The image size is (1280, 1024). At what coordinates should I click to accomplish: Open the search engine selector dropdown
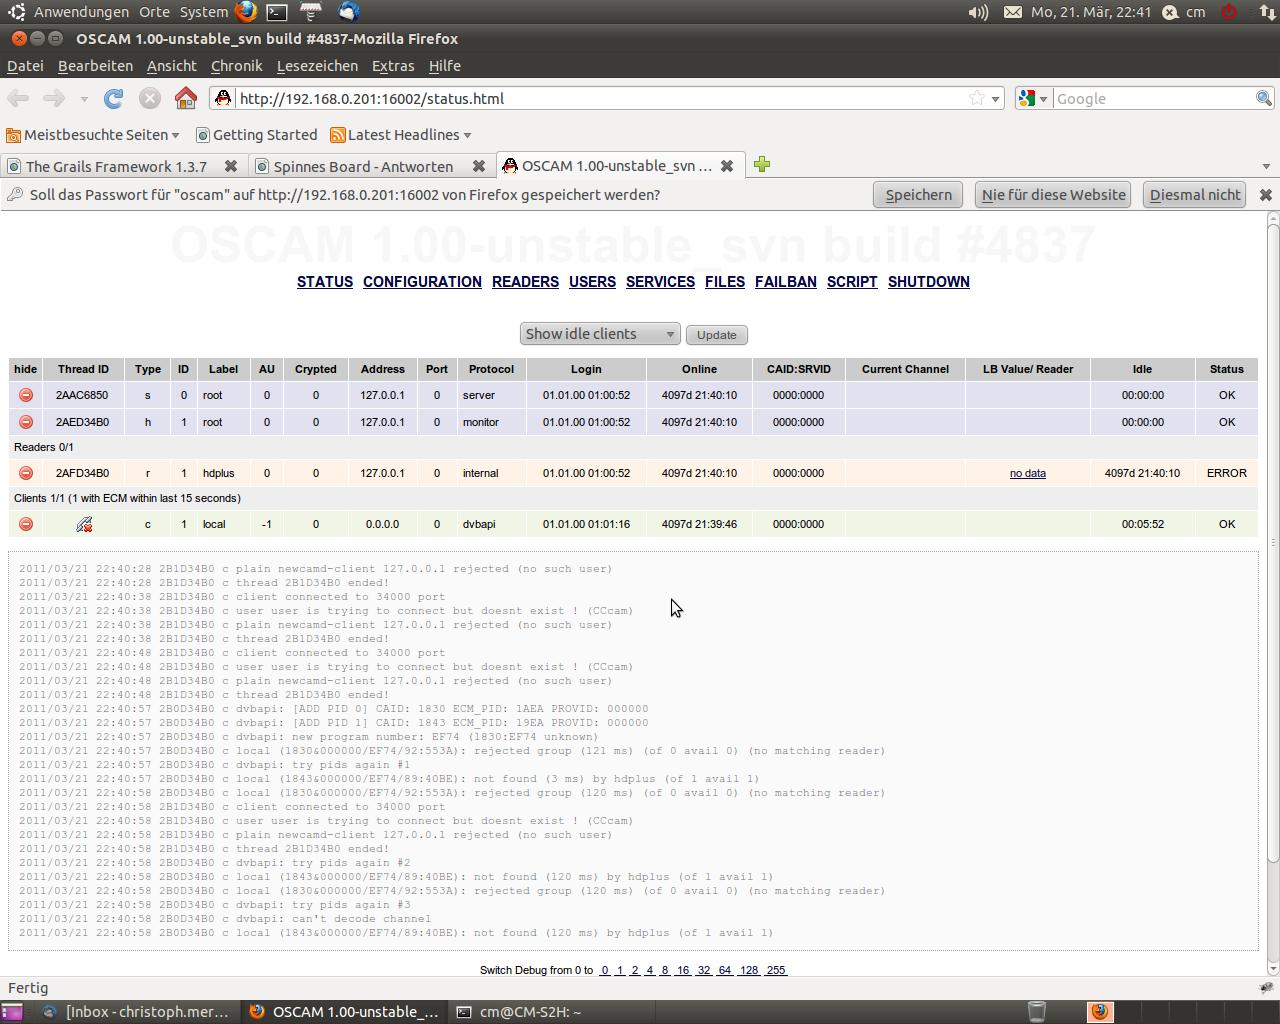click(1033, 98)
